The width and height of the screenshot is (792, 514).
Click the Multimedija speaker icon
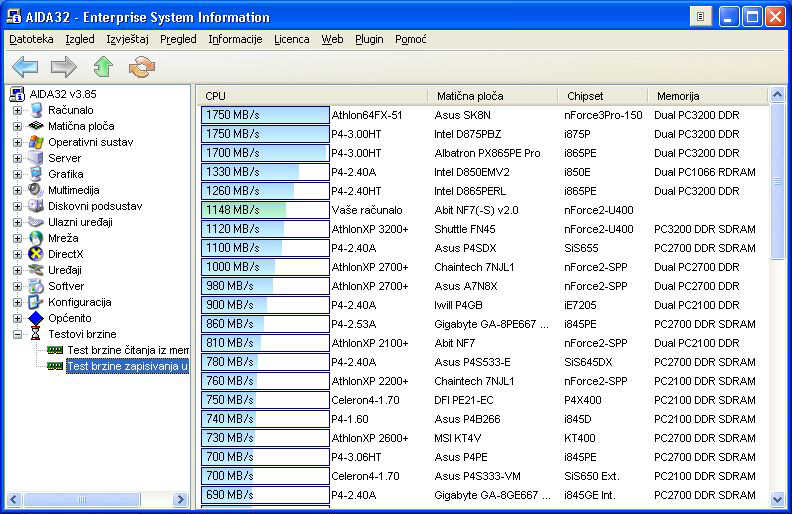37,190
